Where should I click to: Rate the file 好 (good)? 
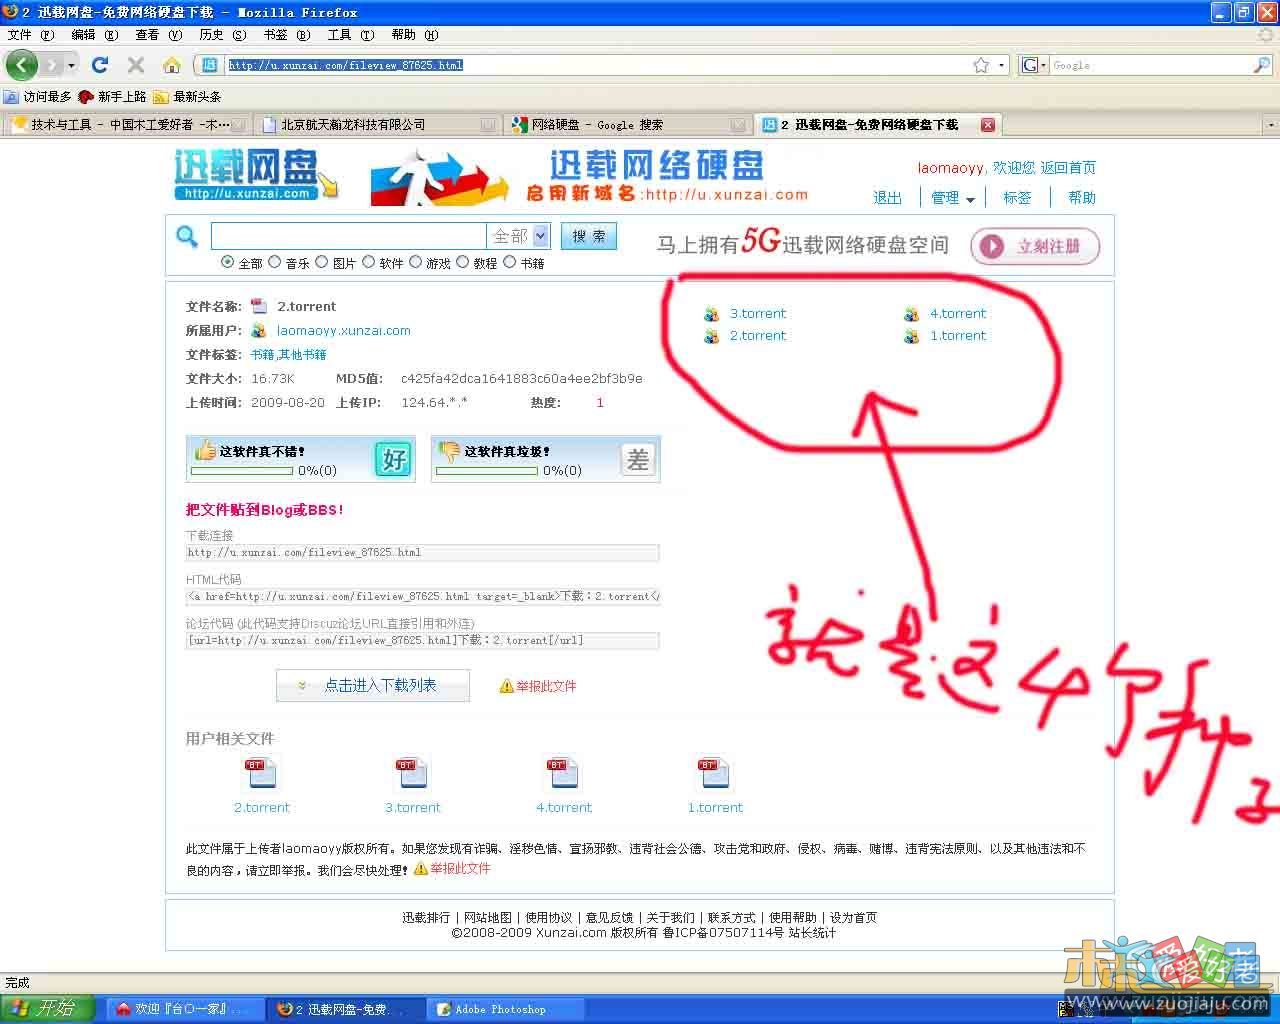393,459
